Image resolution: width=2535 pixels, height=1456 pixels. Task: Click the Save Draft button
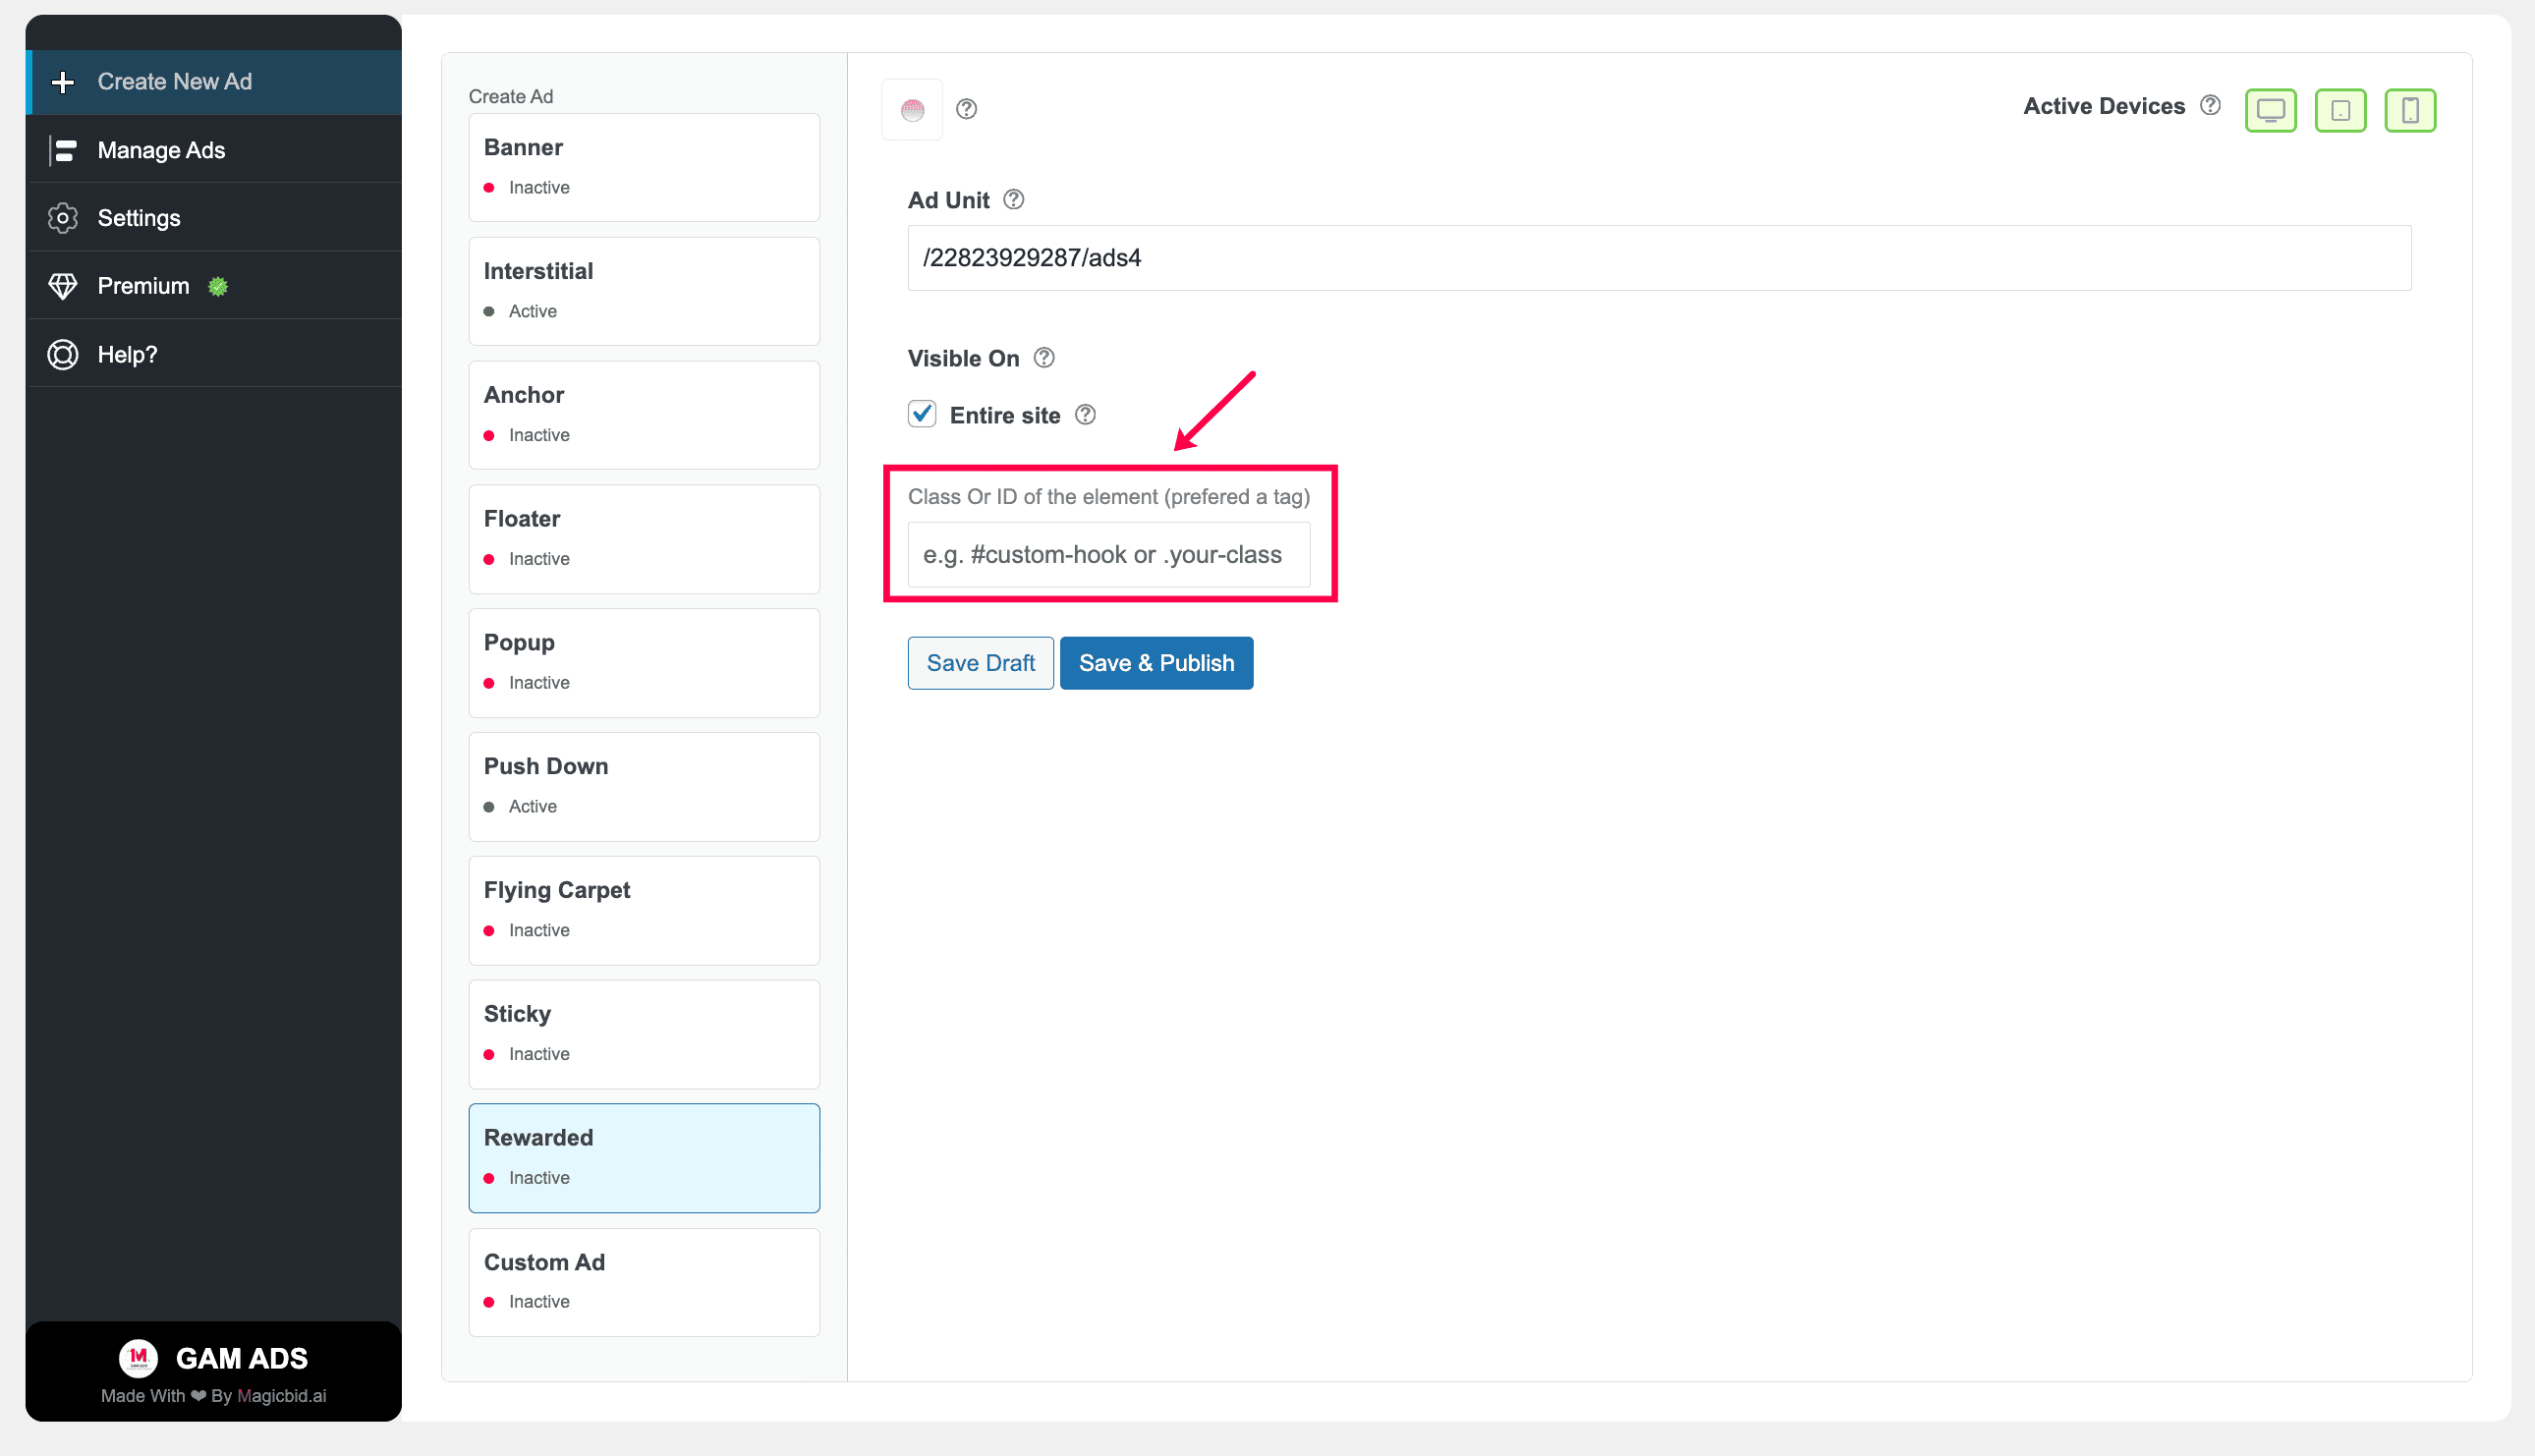[980, 663]
